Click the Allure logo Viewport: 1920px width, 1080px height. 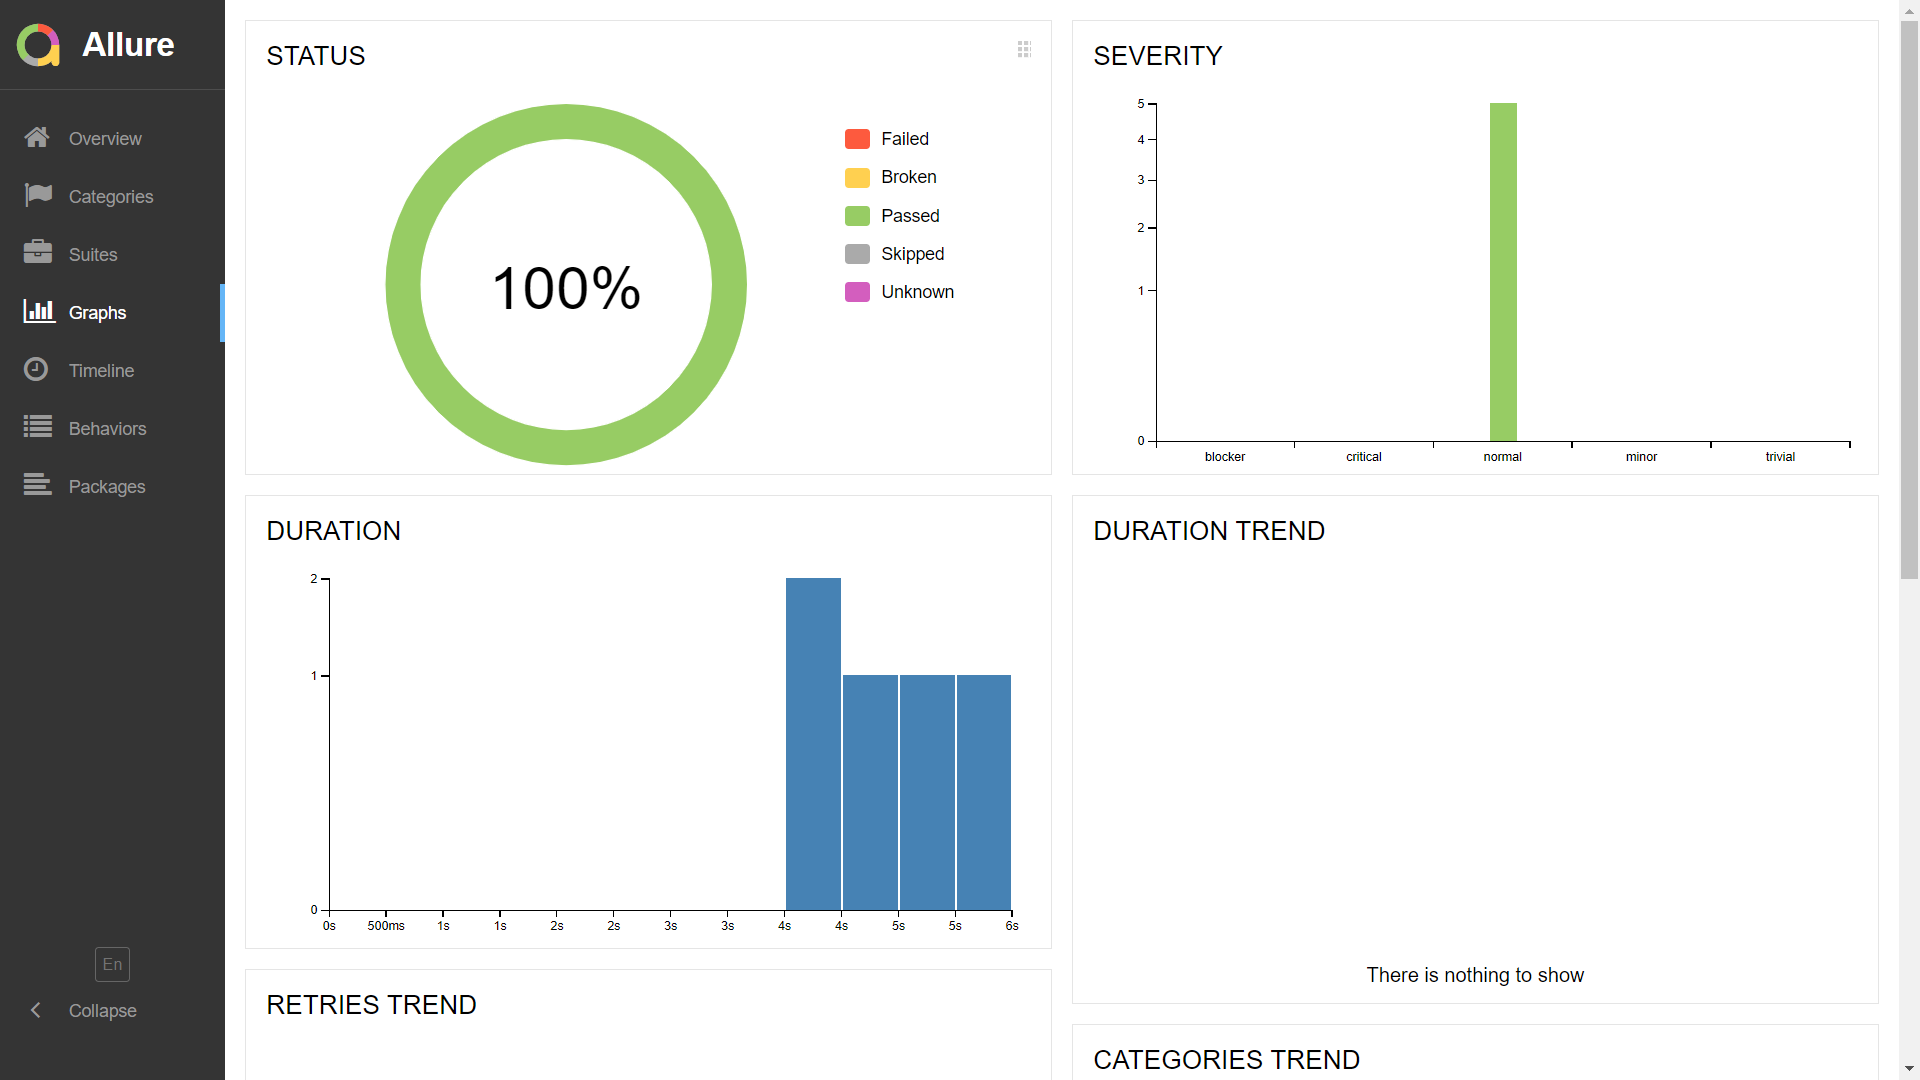click(40, 44)
